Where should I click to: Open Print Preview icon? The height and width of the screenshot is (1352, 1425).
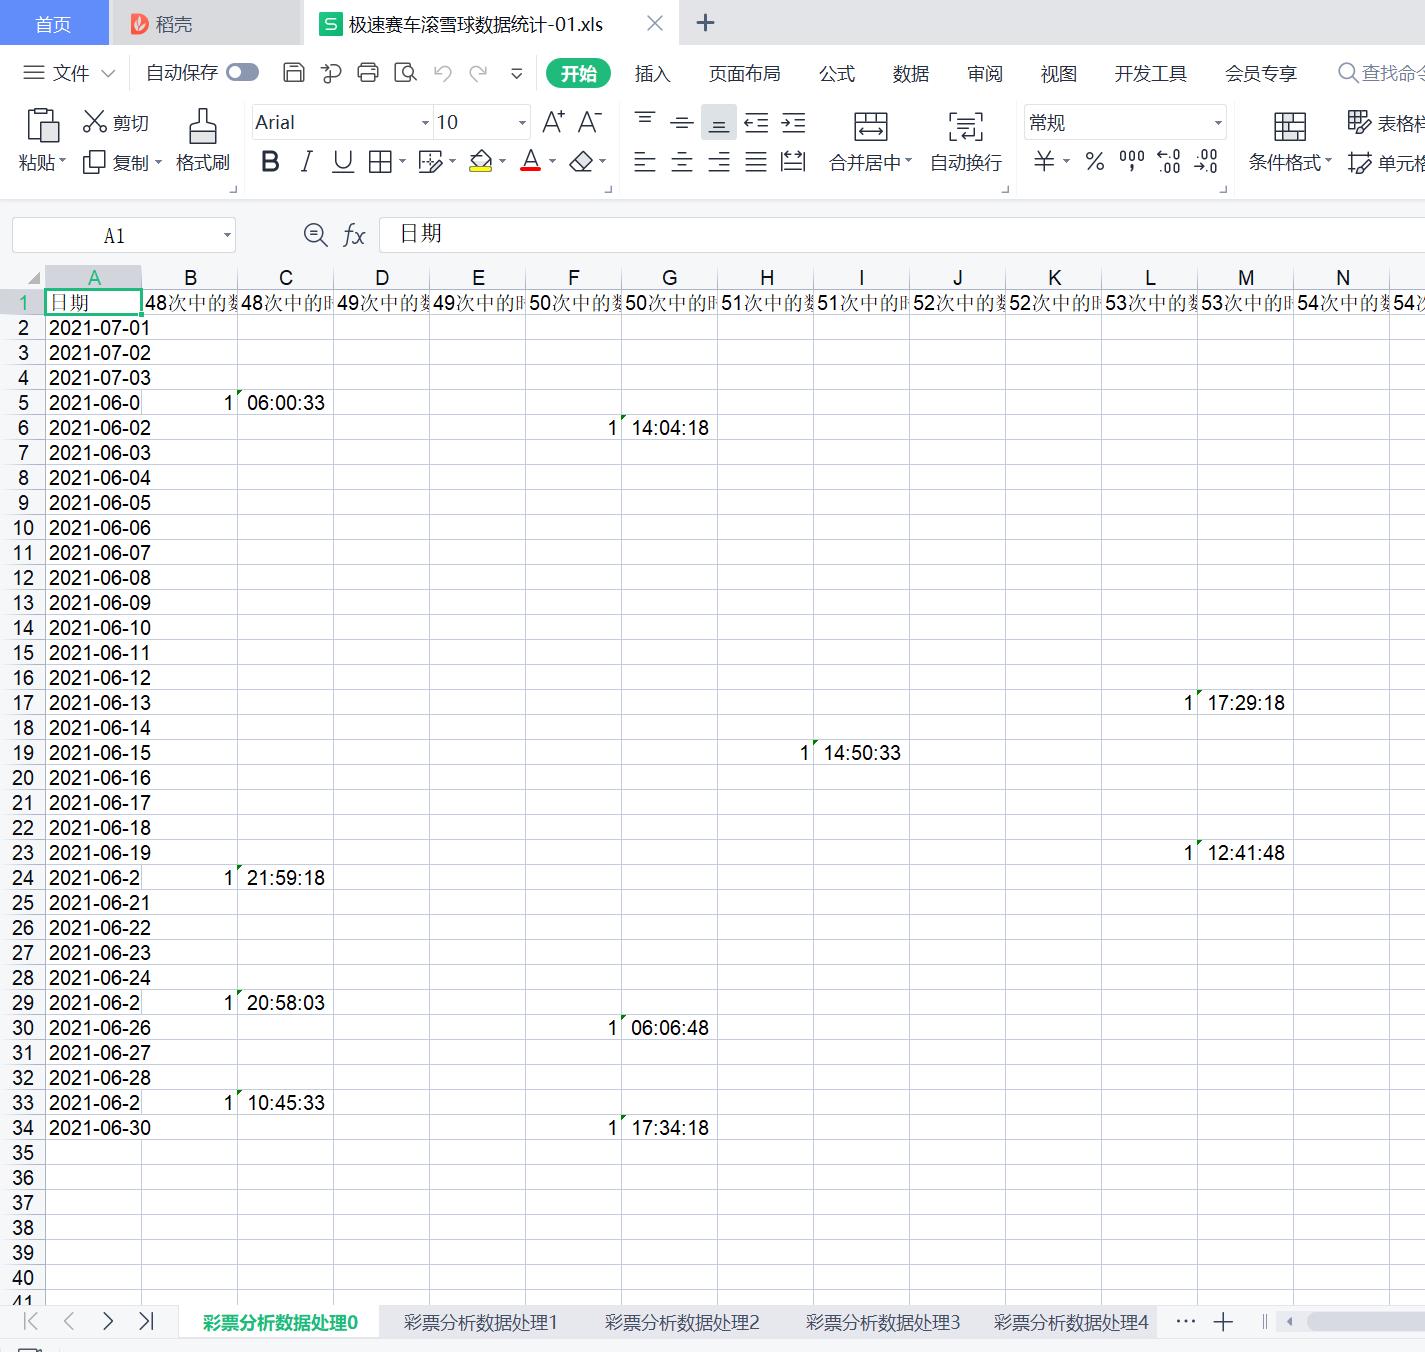(x=405, y=72)
